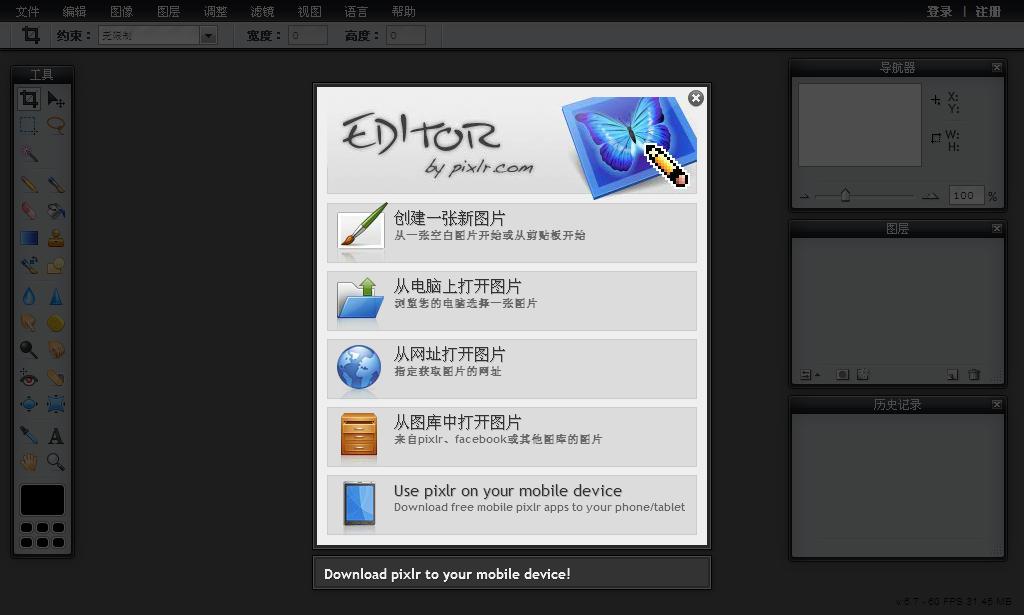
Task: Pick the Type tool letter A
Action: (56, 435)
